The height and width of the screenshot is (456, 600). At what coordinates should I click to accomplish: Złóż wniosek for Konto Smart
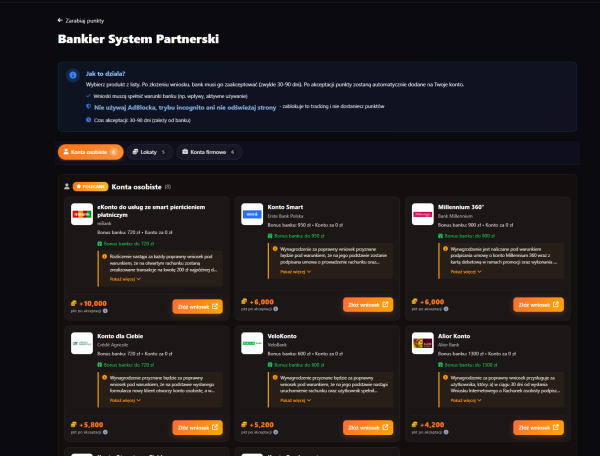pos(368,305)
